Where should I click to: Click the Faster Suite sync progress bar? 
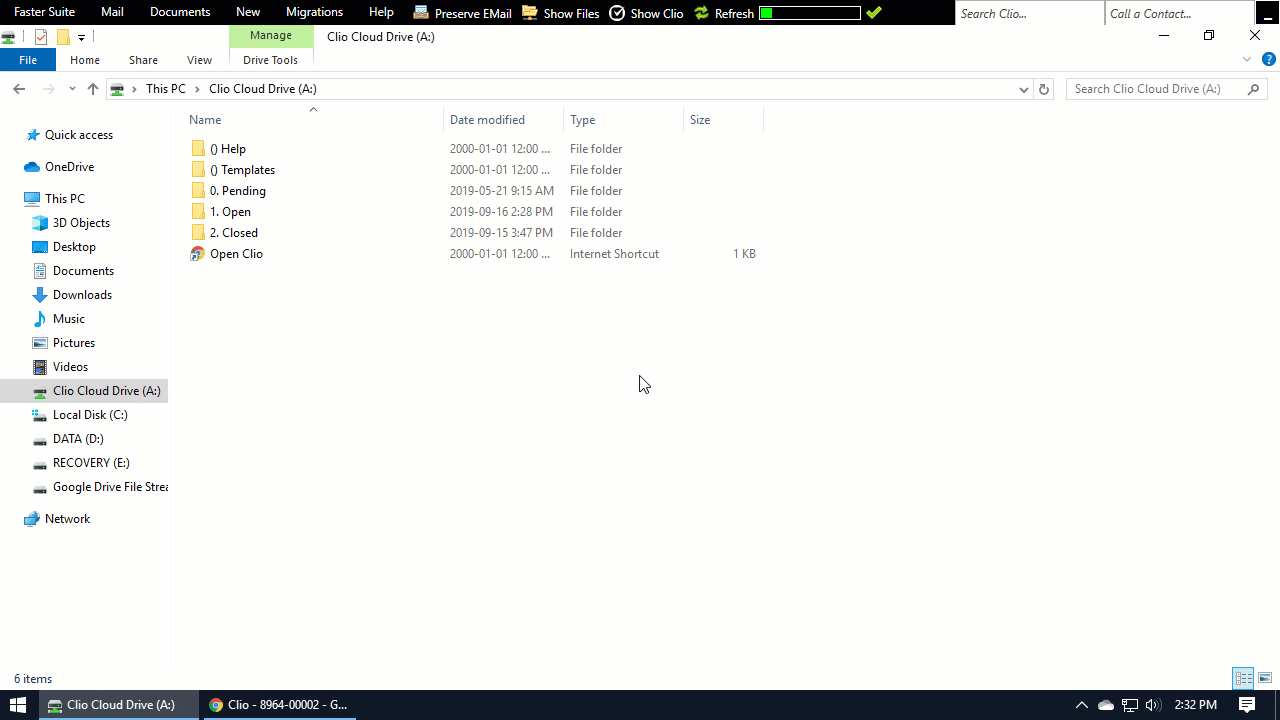coord(810,13)
